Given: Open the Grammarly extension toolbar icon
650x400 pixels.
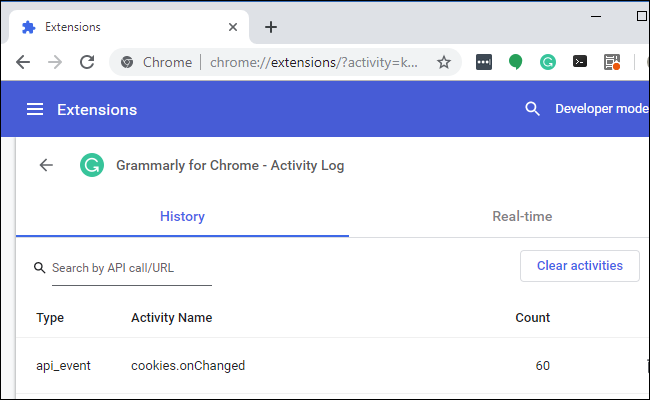Looking at the screenshot, I should click(x=548, y=62).
